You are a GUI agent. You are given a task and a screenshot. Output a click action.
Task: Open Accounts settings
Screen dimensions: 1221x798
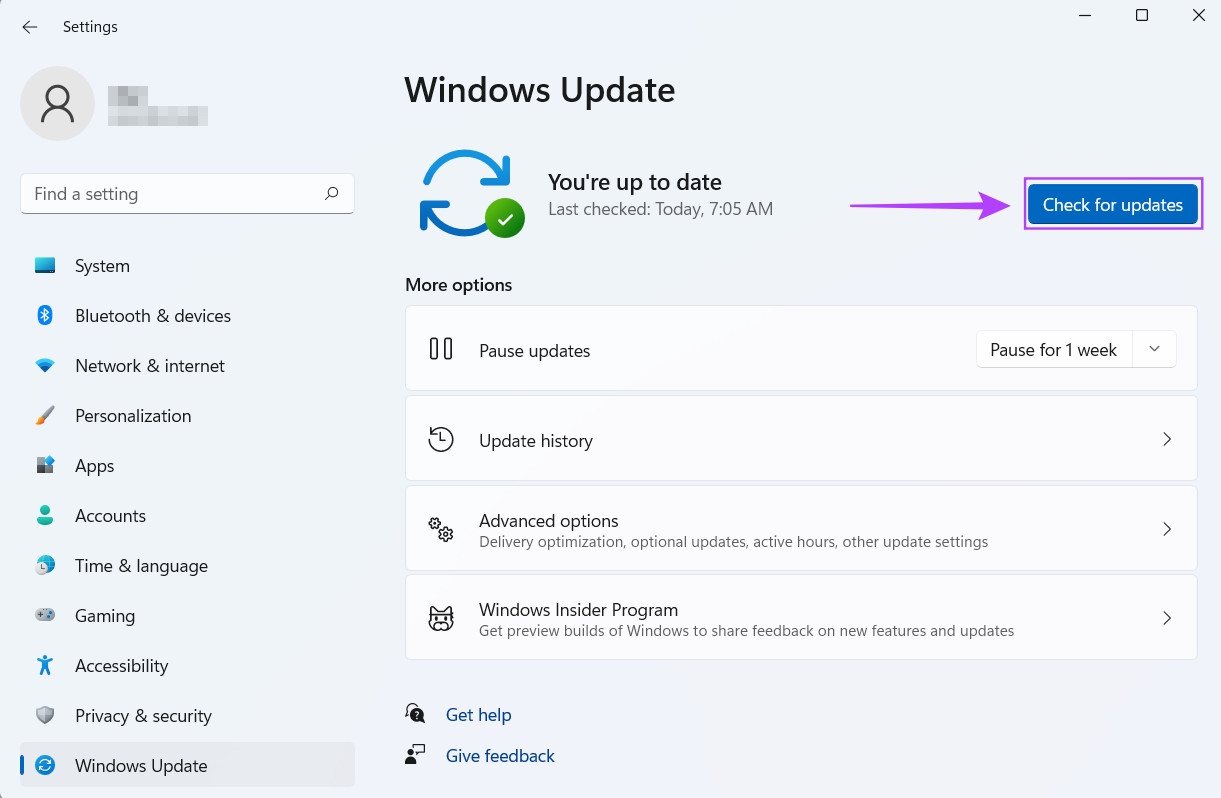pyautogui.click(x=187, y=516)
